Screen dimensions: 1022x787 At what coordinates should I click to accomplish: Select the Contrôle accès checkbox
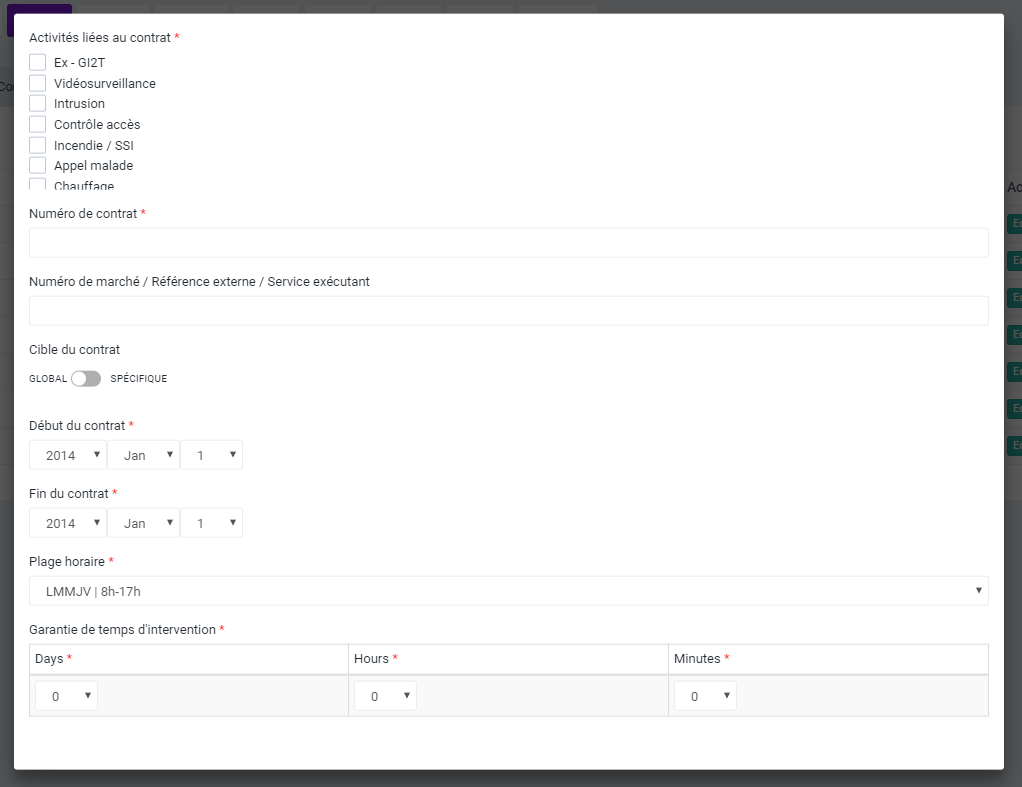[38, 124]
